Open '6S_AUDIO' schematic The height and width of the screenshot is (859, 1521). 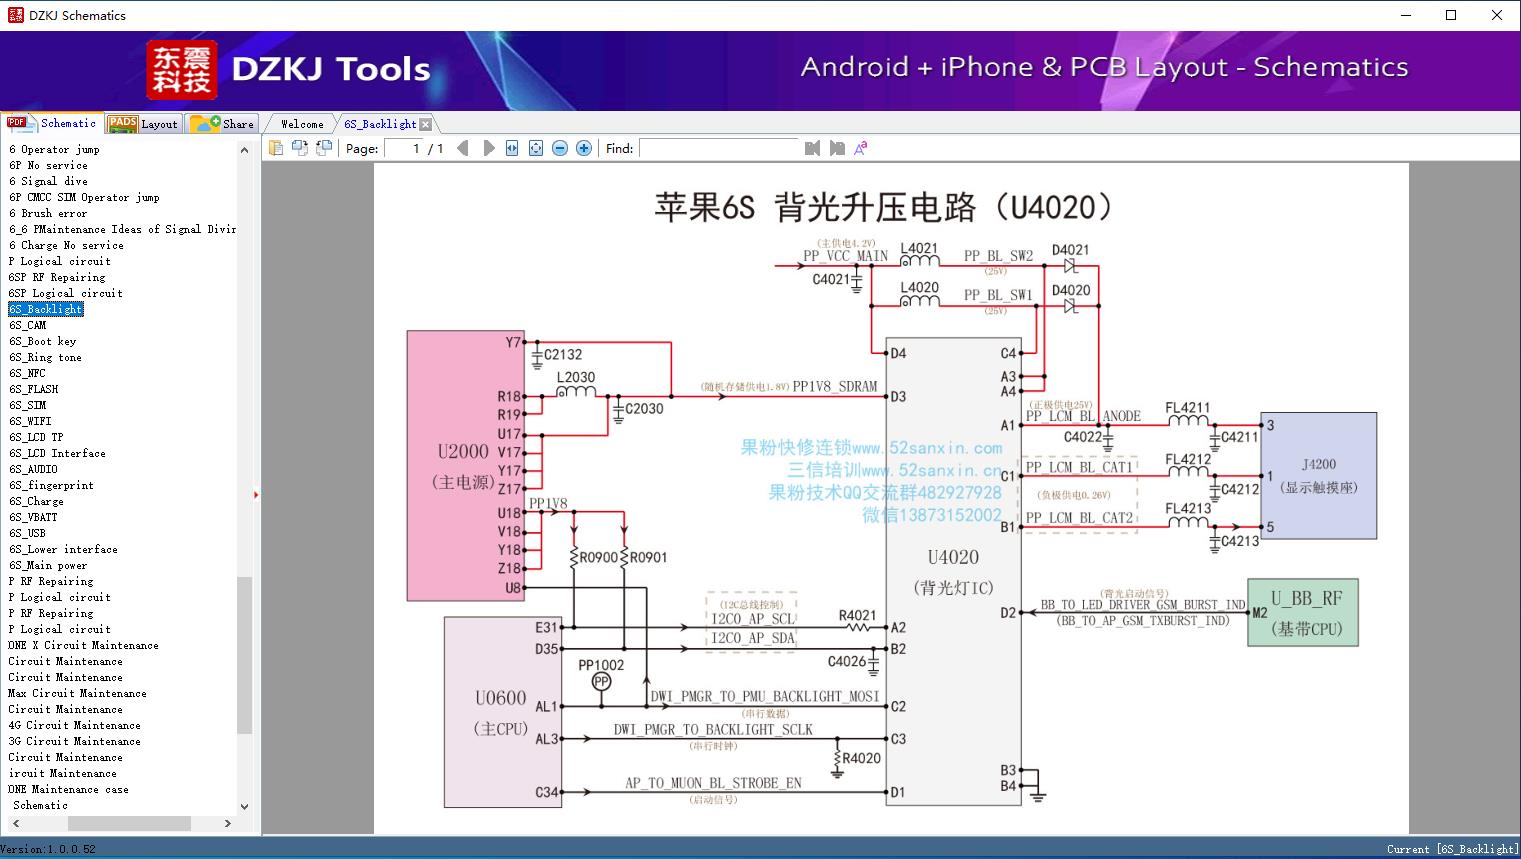[33, 469]
